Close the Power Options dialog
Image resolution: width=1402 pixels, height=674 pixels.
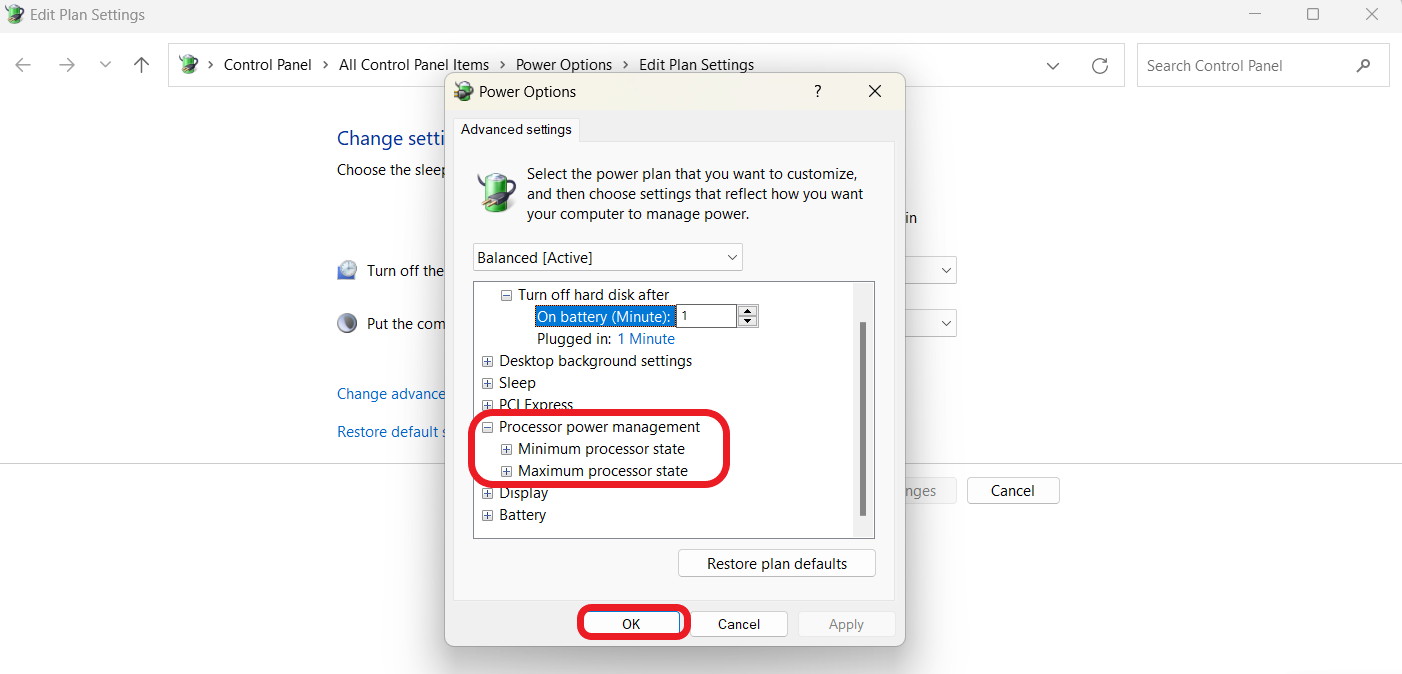coord(875,91)
